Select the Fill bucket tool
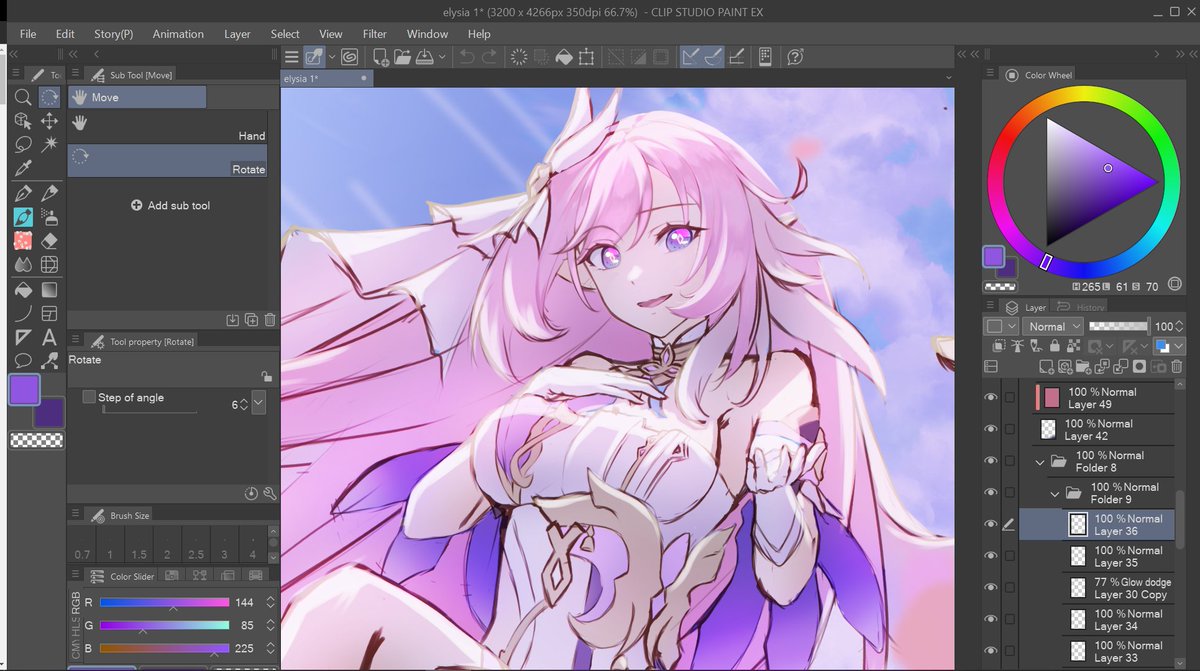 click(x=22, y=290)
